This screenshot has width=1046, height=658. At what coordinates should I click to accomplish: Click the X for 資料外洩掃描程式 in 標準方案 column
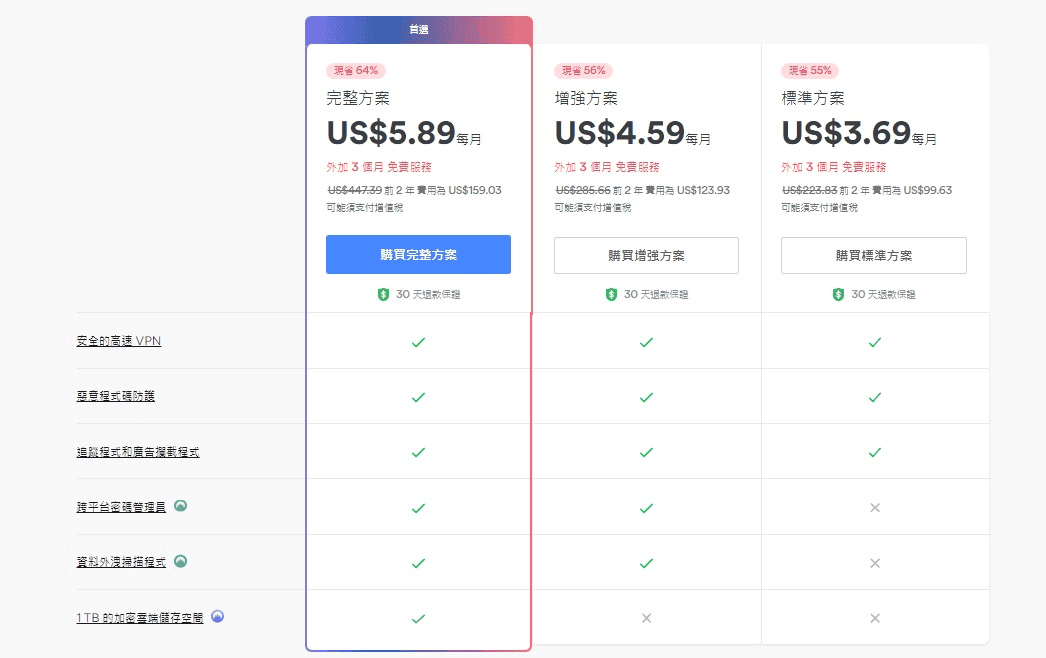(x=875, y=563)
